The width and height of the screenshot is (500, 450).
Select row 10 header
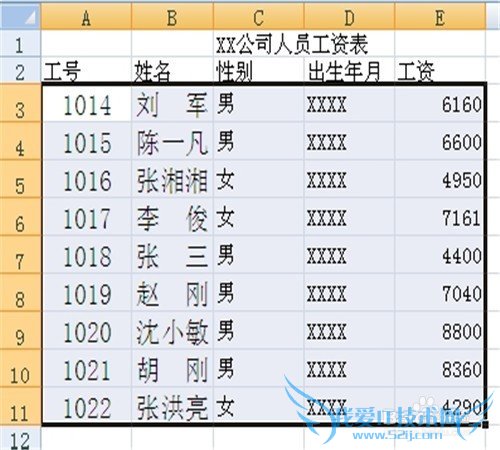coord(20,369)
